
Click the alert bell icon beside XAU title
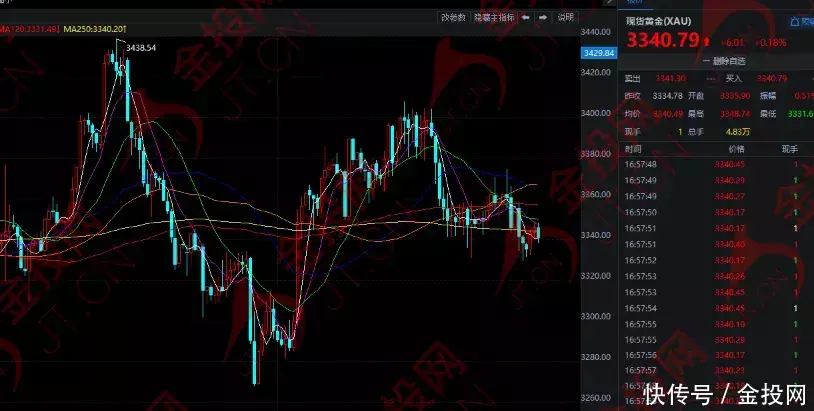795,21
